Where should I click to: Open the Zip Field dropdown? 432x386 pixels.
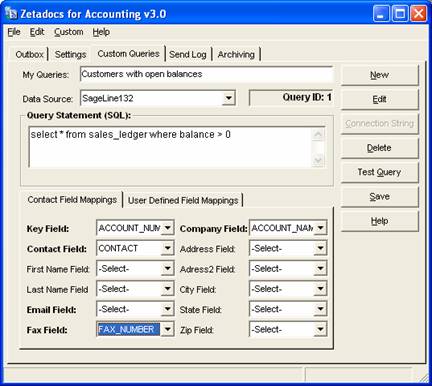tap(320, 330)
